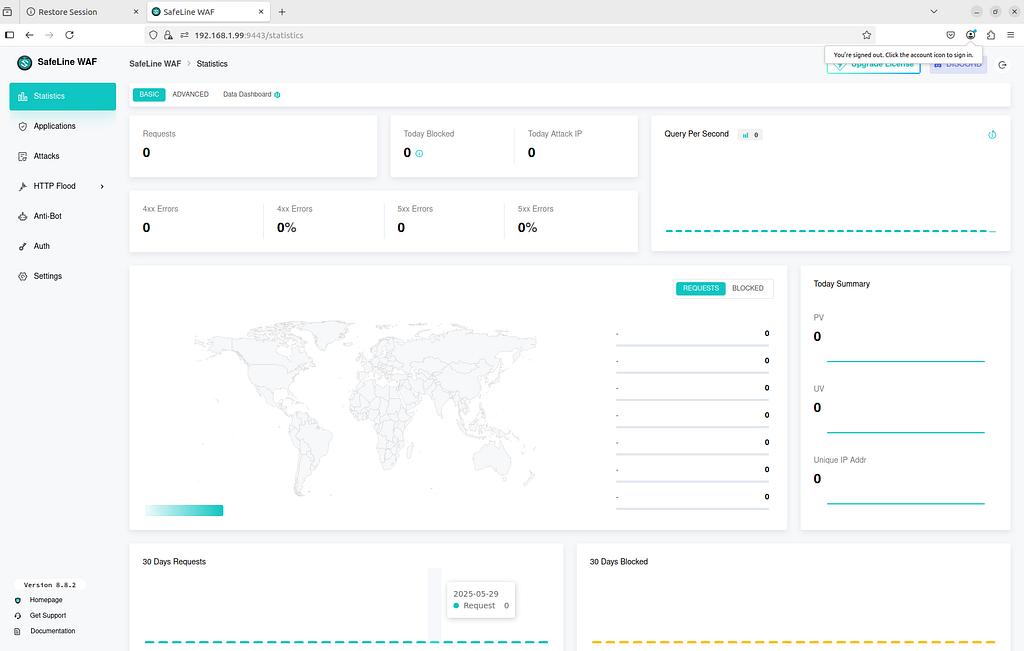
Task: Click the tracking protection shield icon
Action: pos(153,35)
